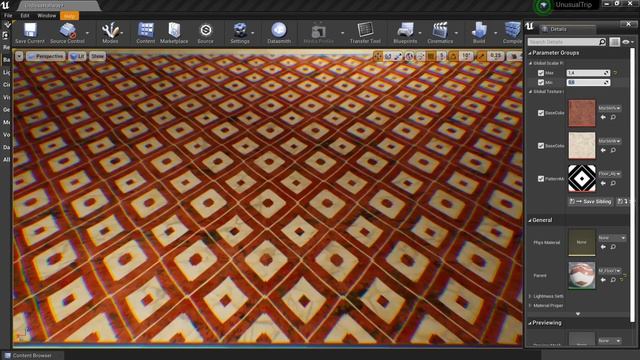The image size is (640, 360).
Task: Toggle grid snapping in viewport toolbar
Action: 430,56
